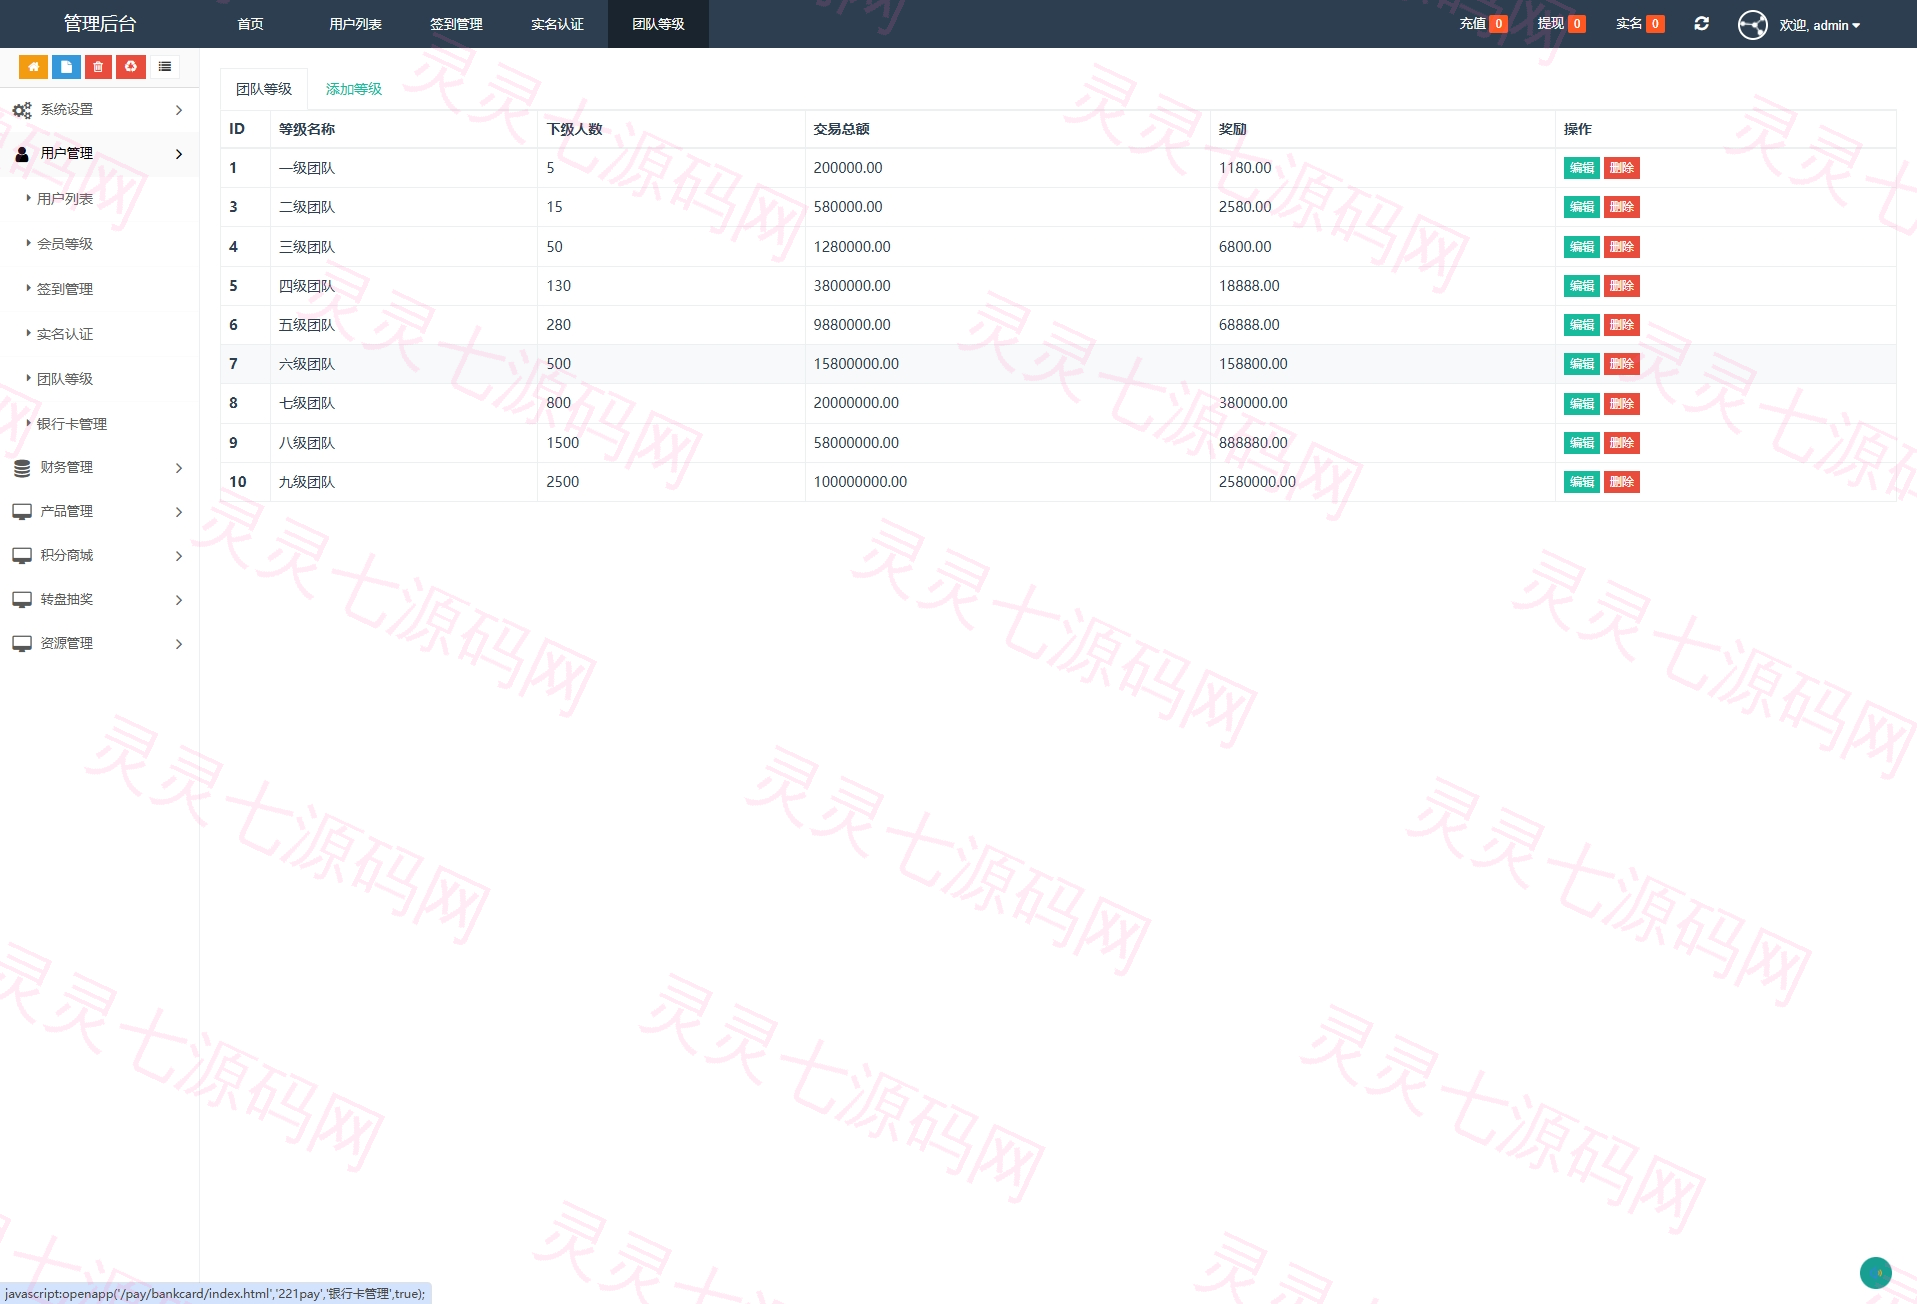Delete the 七级团队 row
This screenshot has width=1917, height=1304.
(1622, 404)
